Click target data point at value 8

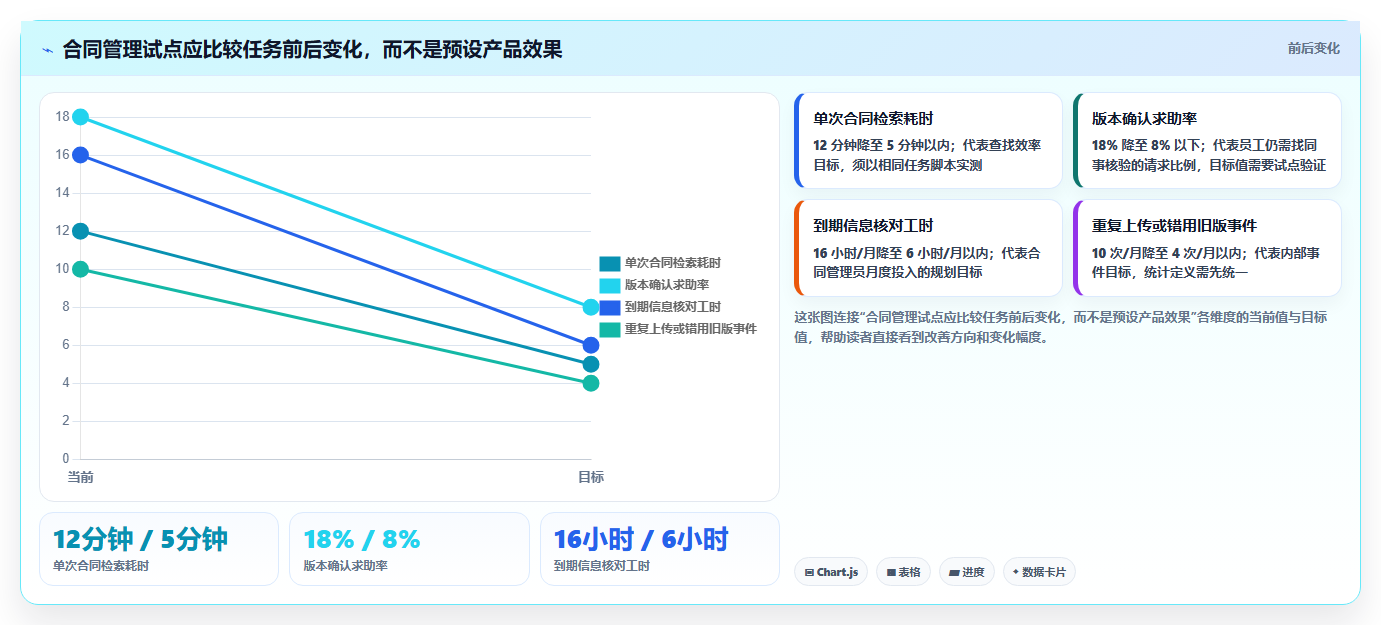pyautogui.click(x=591, y=307)
